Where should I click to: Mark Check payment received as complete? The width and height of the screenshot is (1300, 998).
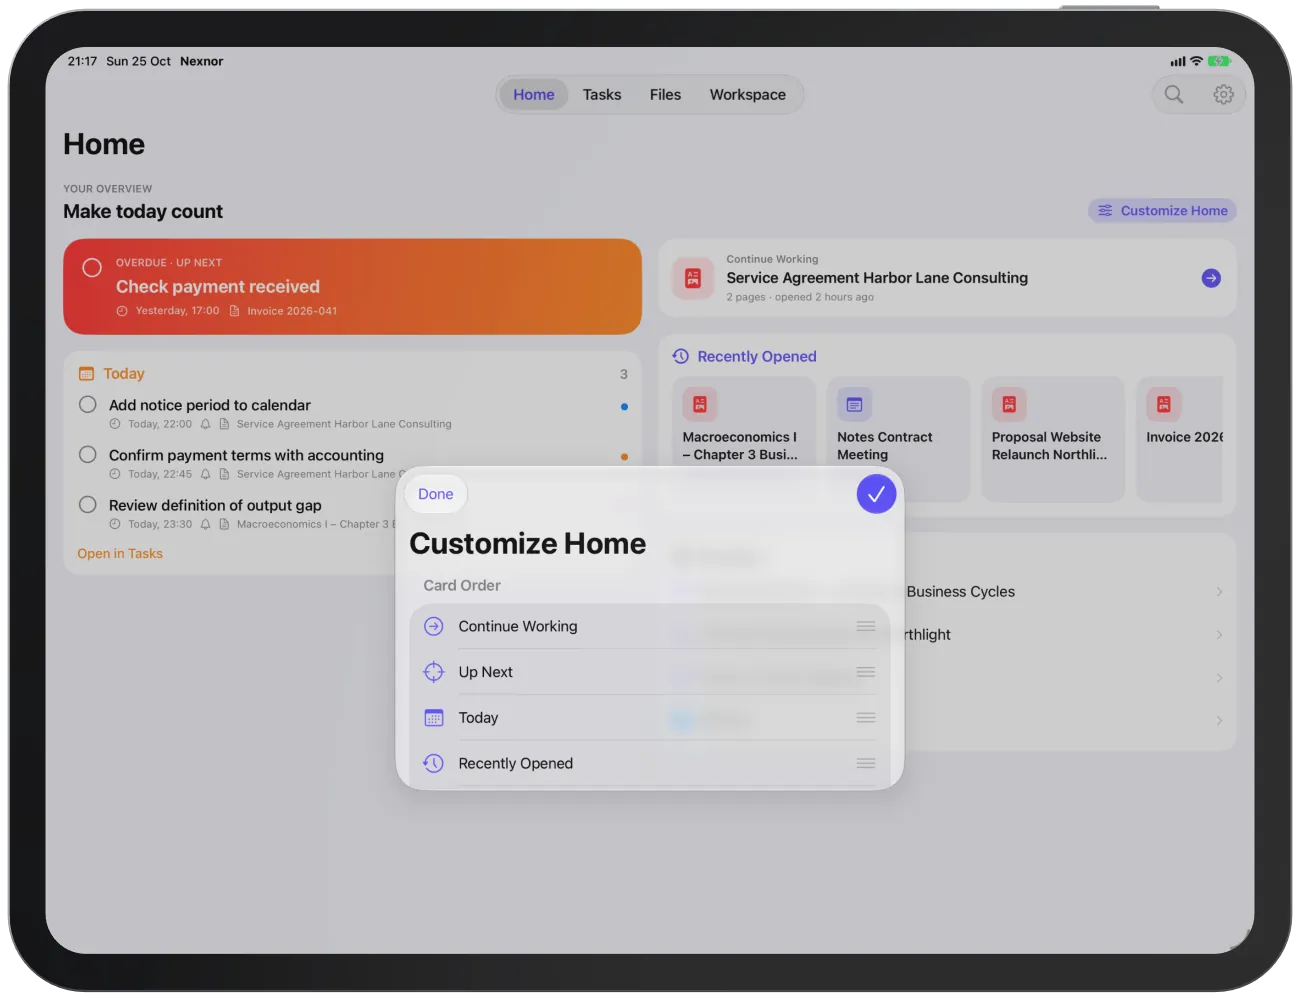(x=92, y=268)
